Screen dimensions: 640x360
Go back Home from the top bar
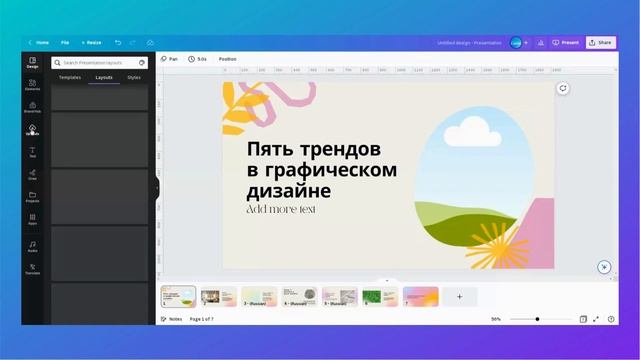tap(39, 42)
